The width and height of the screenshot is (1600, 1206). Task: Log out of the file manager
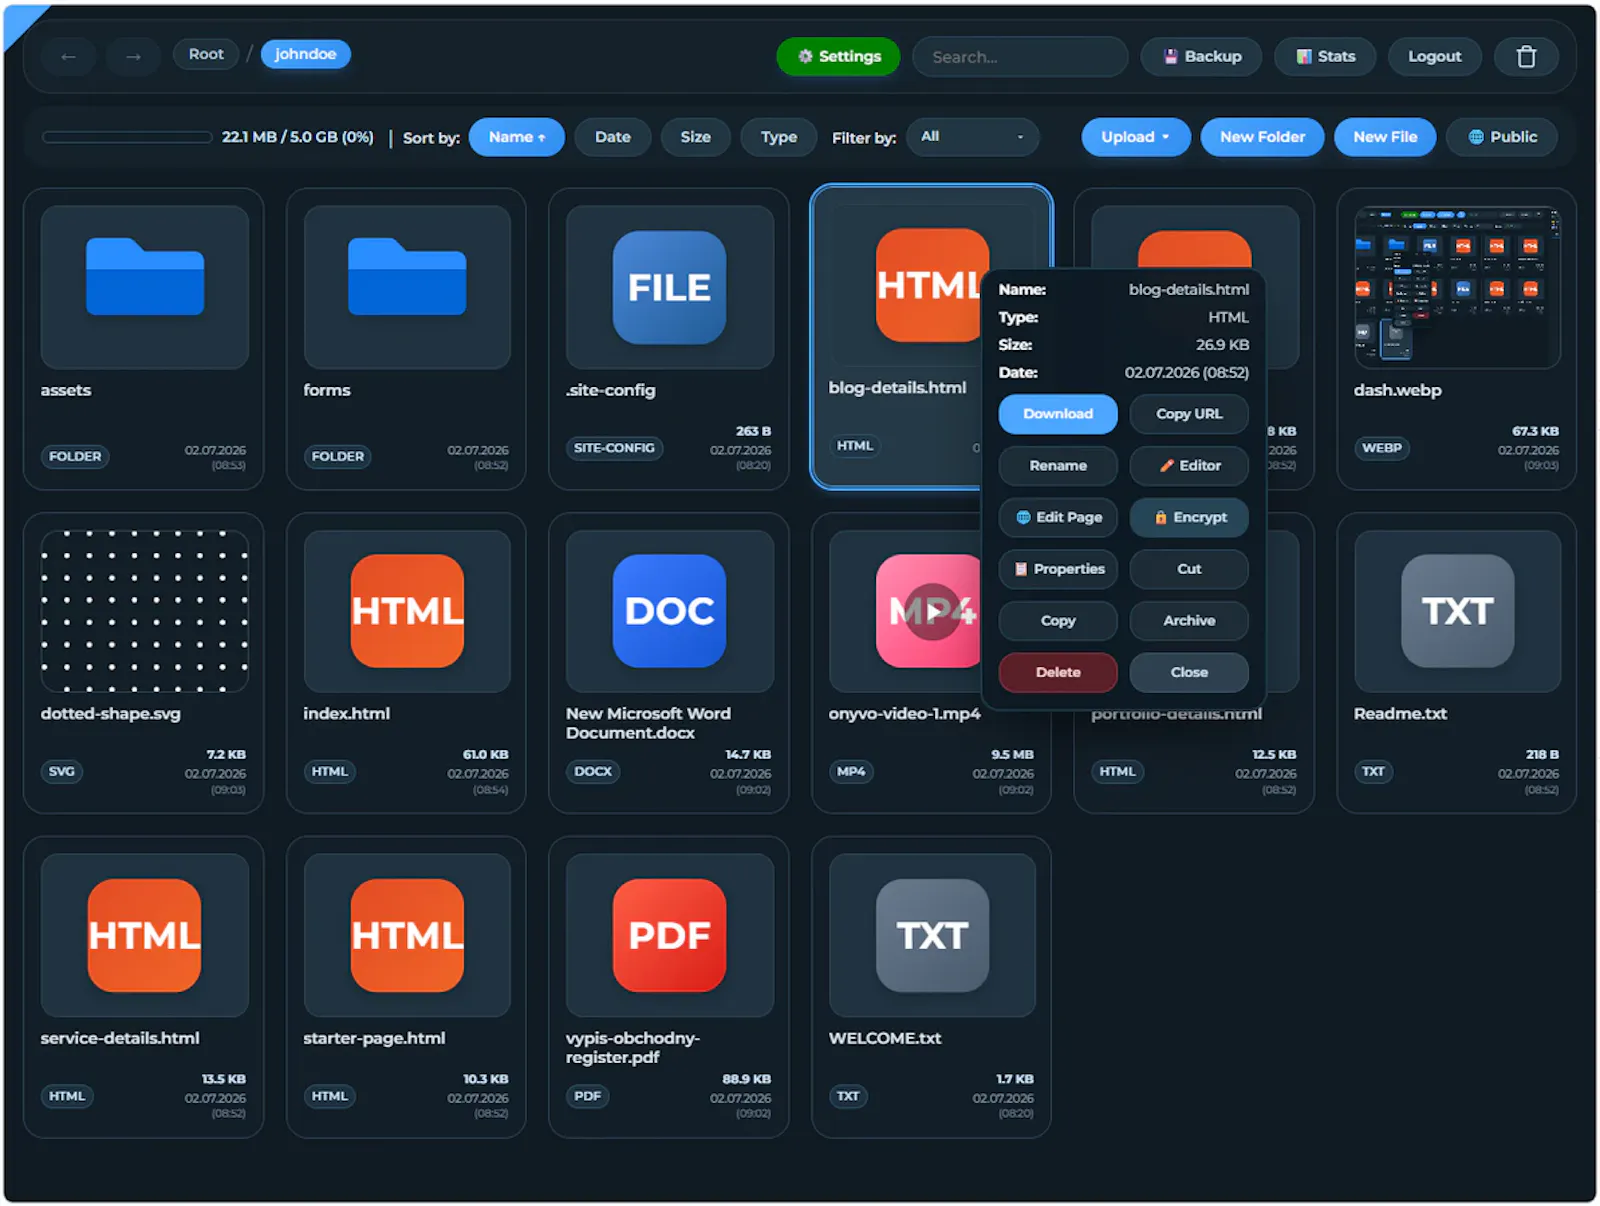[x=1434, y=57]
